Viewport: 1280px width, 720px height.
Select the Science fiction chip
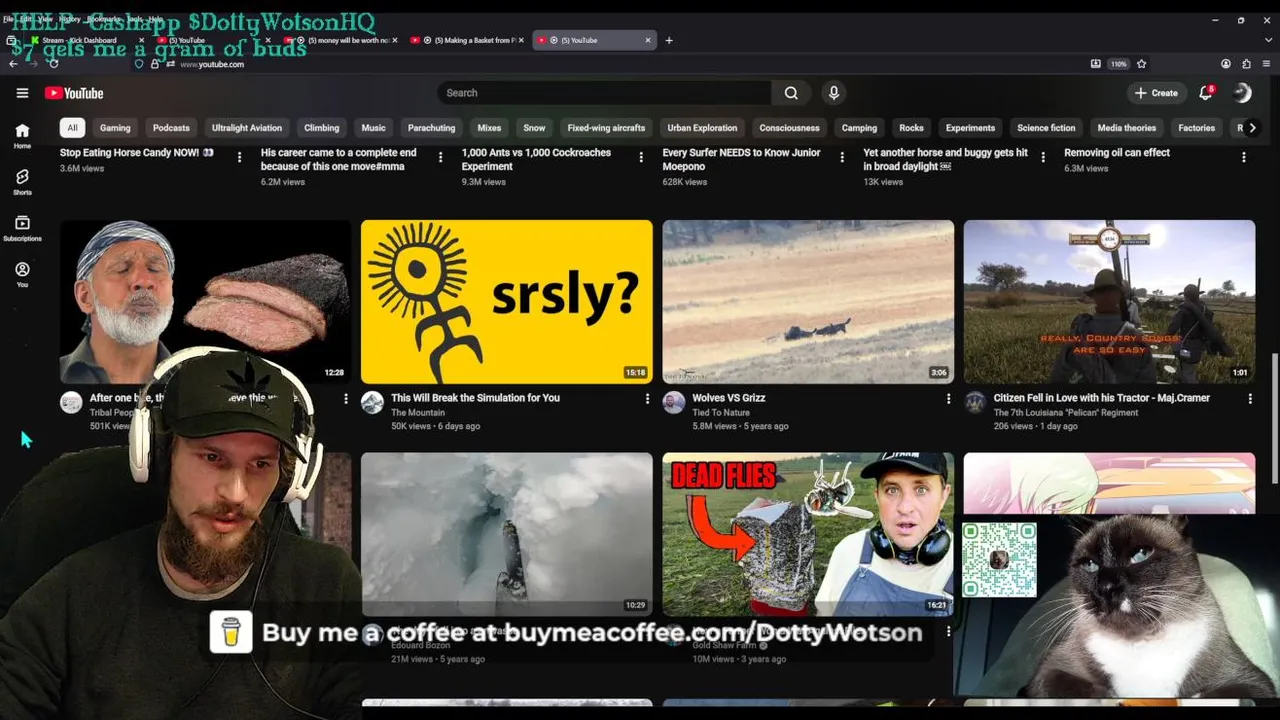(x=1046, y=128)
